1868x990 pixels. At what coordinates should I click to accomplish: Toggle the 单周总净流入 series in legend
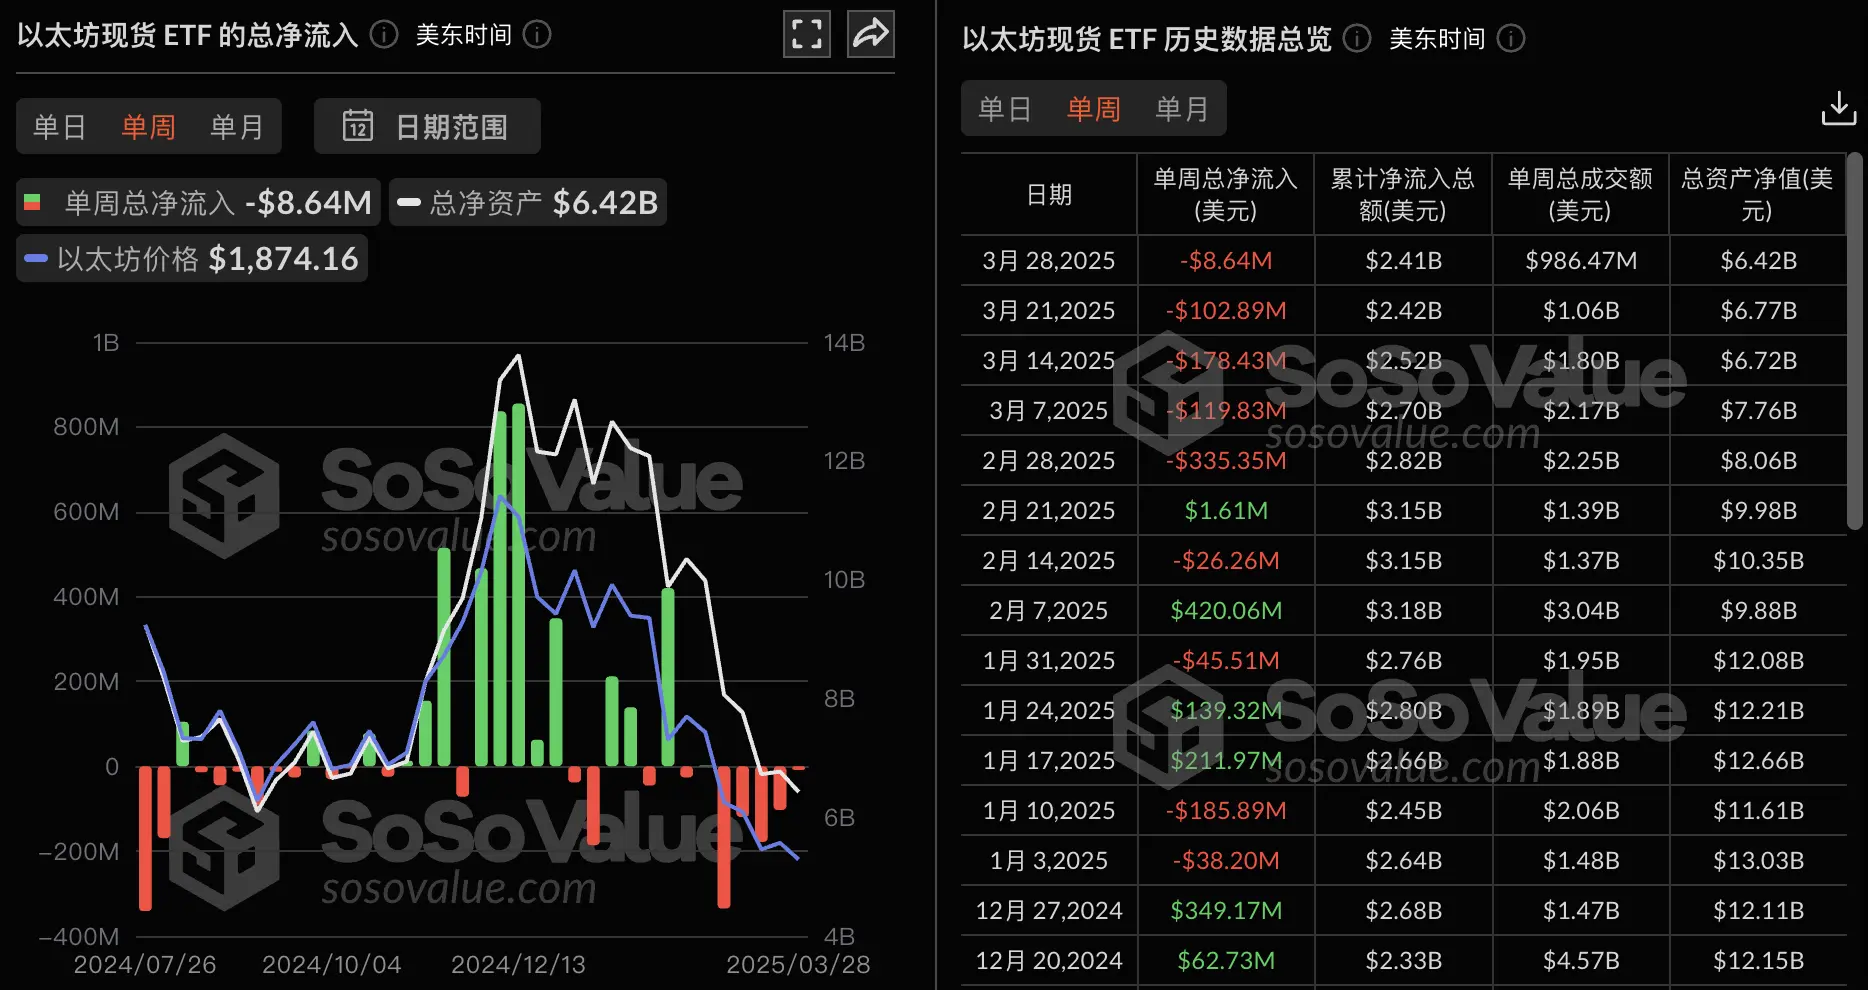point(195,201)
